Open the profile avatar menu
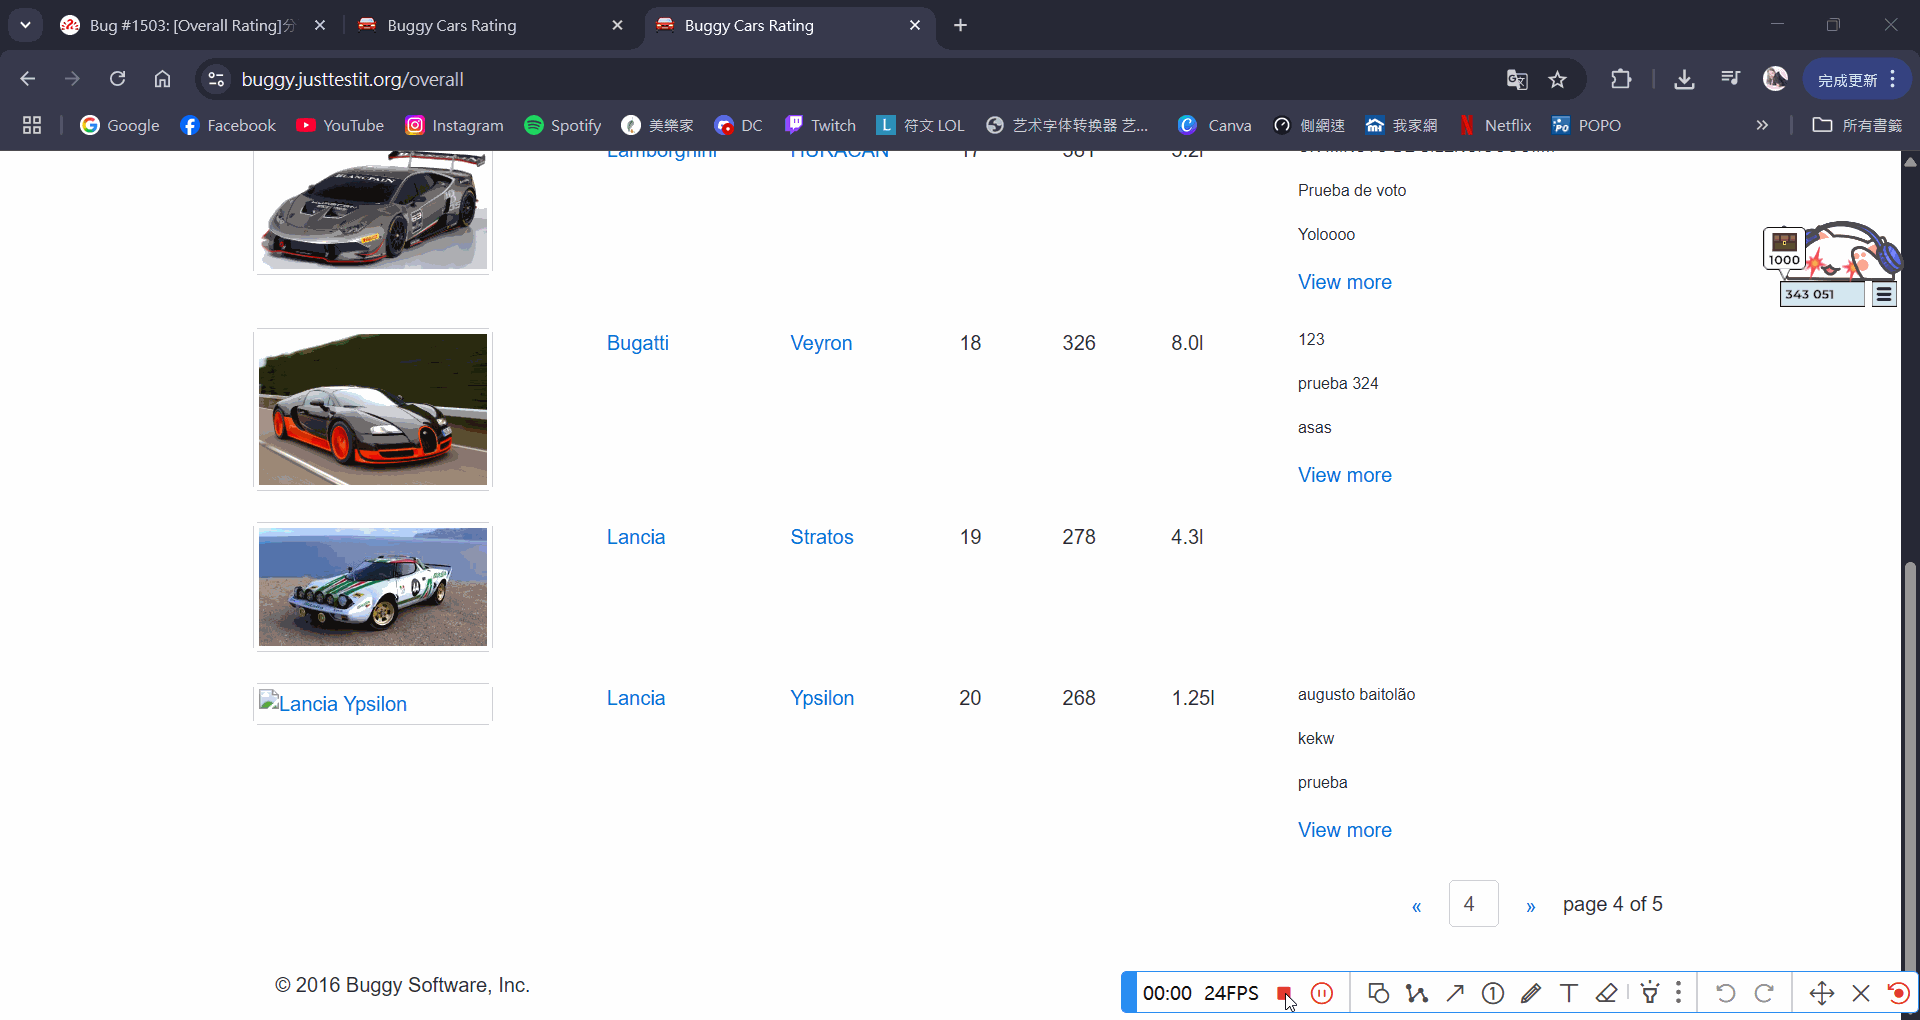1920x1020 pixels. [x=1775, y=79]
